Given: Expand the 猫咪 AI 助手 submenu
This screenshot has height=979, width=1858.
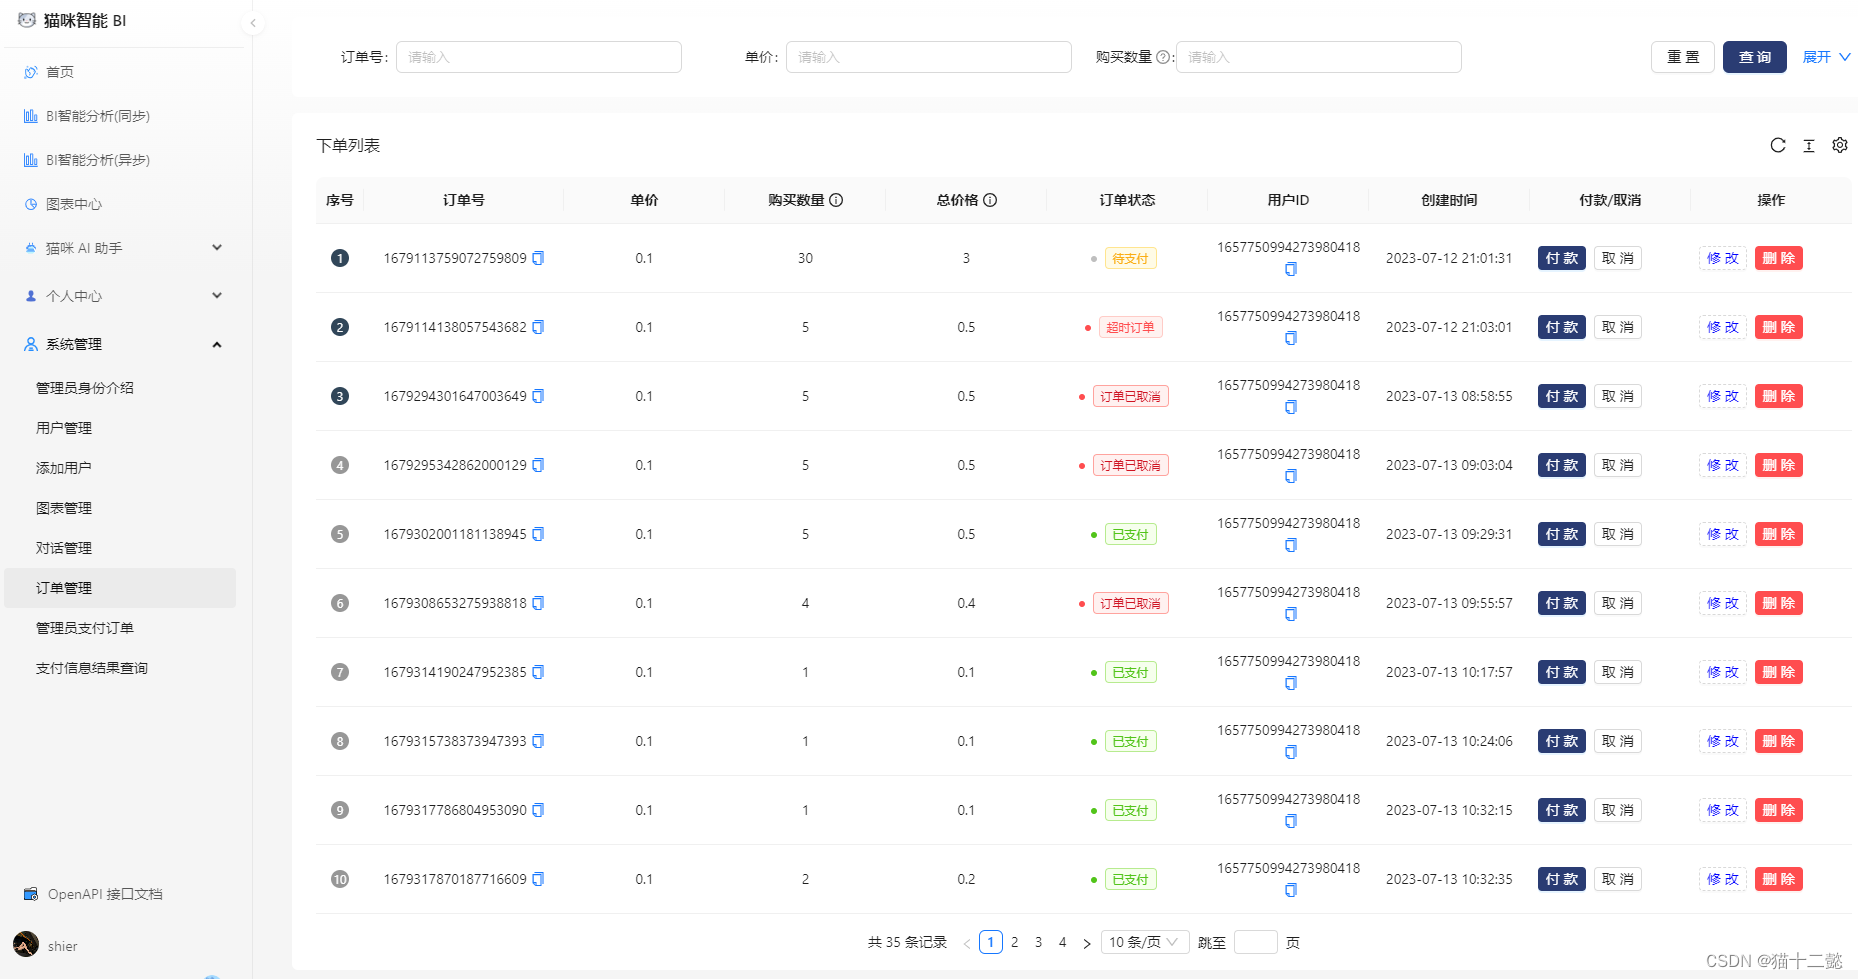Looking at the screenshot, I should pos(120,248).
